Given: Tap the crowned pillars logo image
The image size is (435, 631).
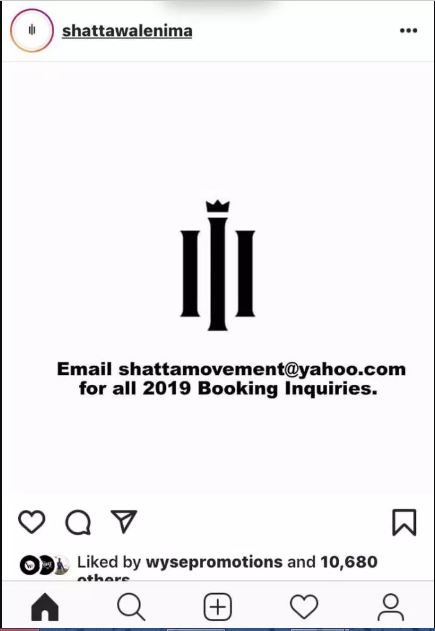Looking at the screenshot, I should pos(218,265).
